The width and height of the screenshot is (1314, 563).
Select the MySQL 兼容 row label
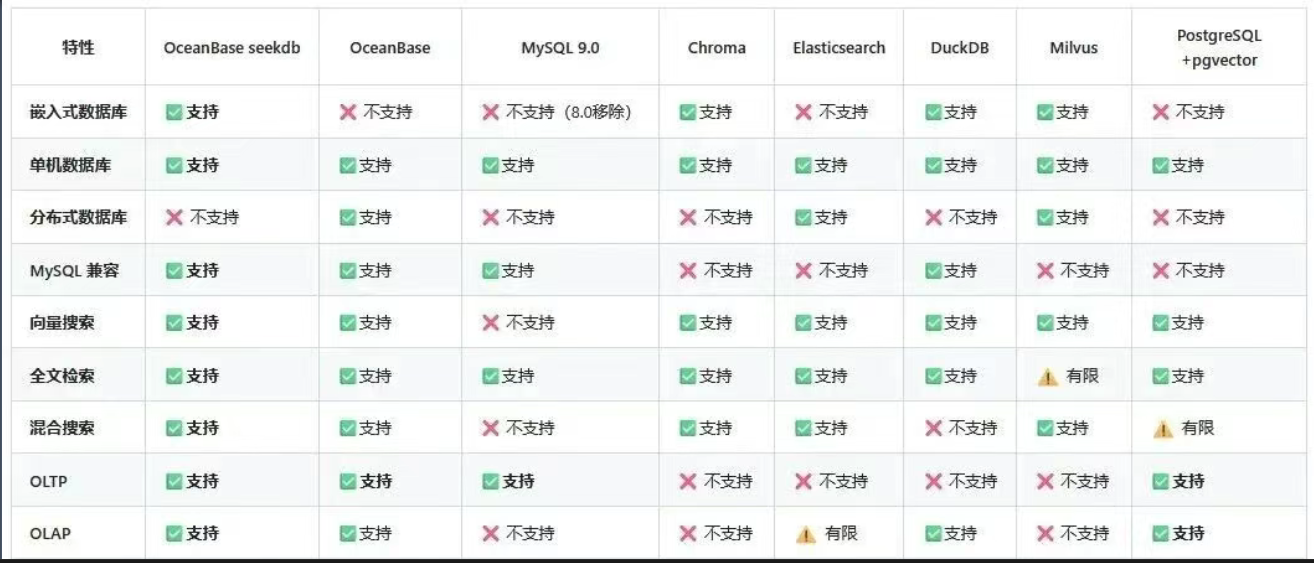[74, 270]
